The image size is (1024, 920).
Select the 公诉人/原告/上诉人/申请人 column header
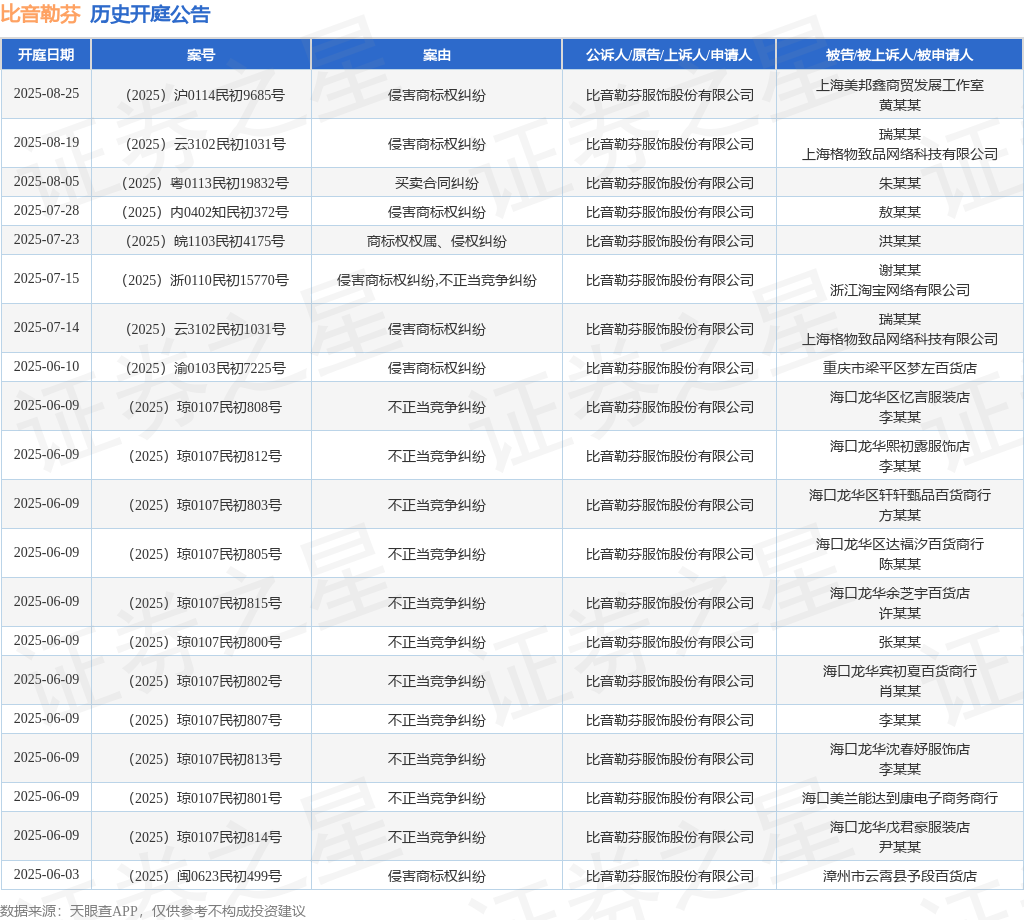coord(669,55)
